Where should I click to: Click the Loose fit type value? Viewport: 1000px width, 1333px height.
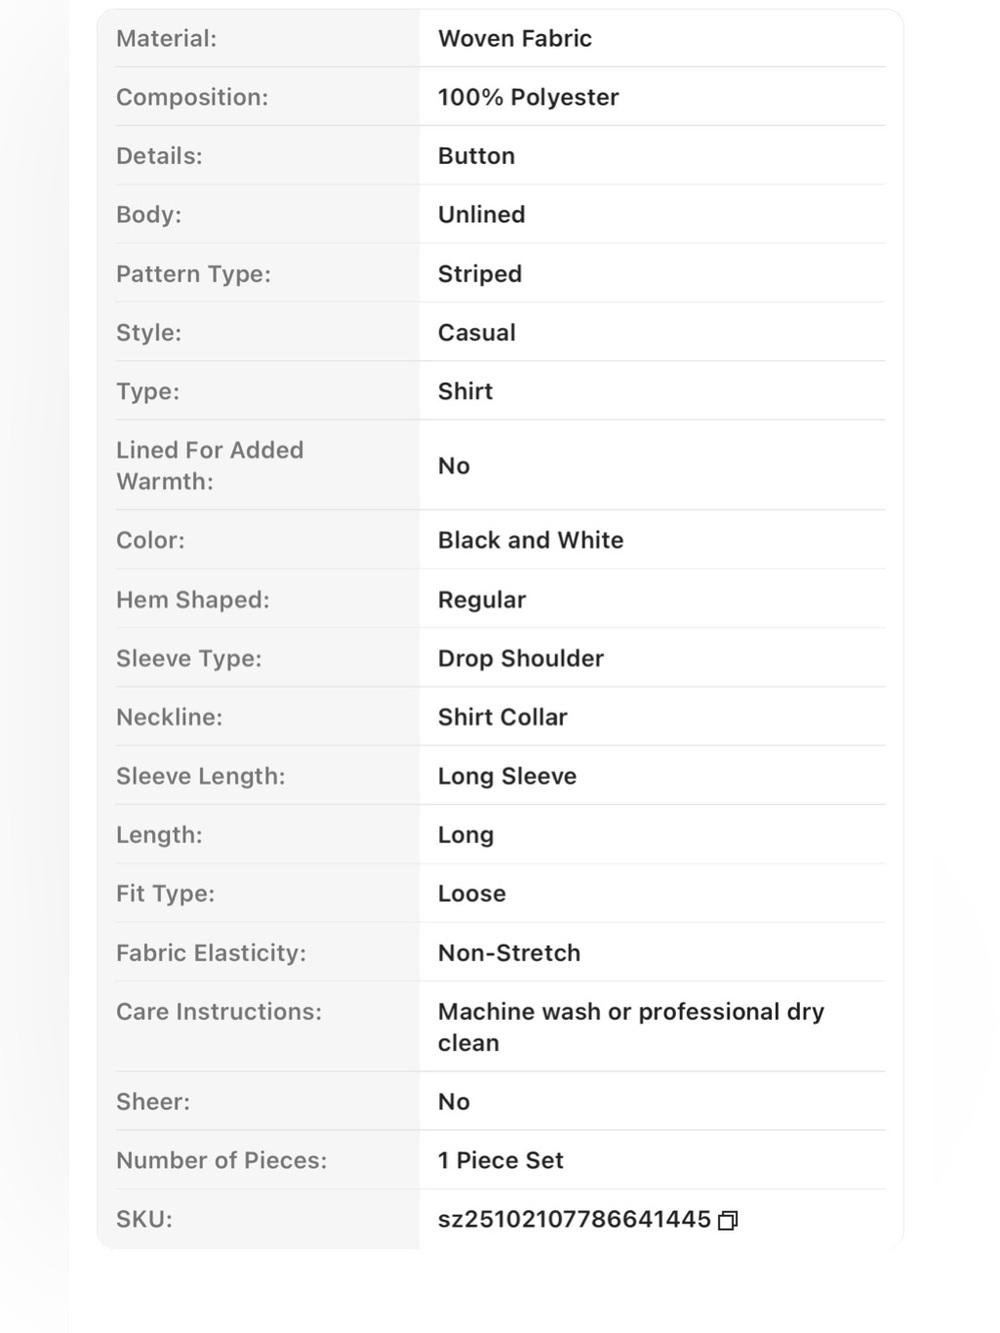point(472,893)
